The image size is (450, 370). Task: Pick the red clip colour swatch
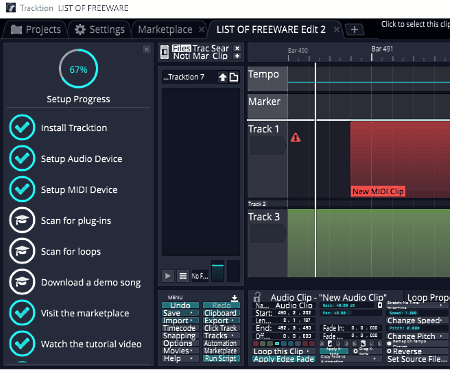256,343
